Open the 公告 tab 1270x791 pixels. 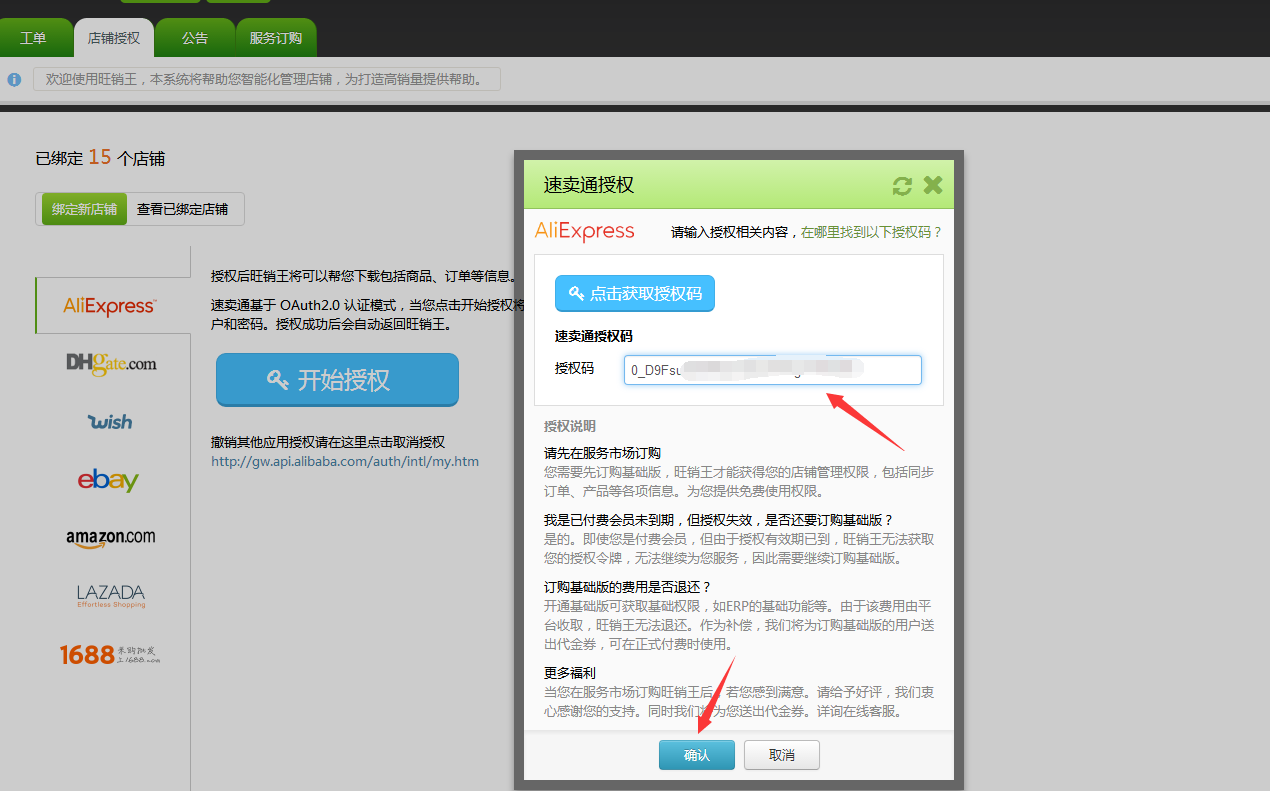195,38
